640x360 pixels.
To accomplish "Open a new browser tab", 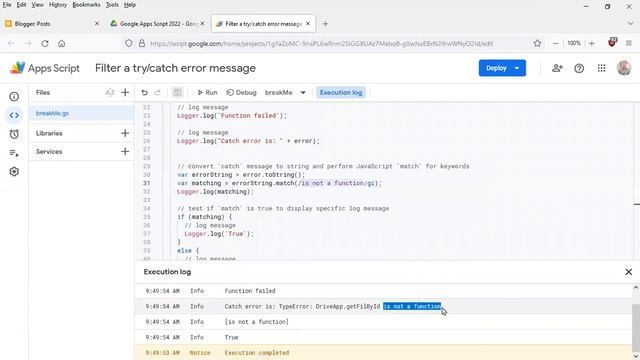I will pos(325,24).
